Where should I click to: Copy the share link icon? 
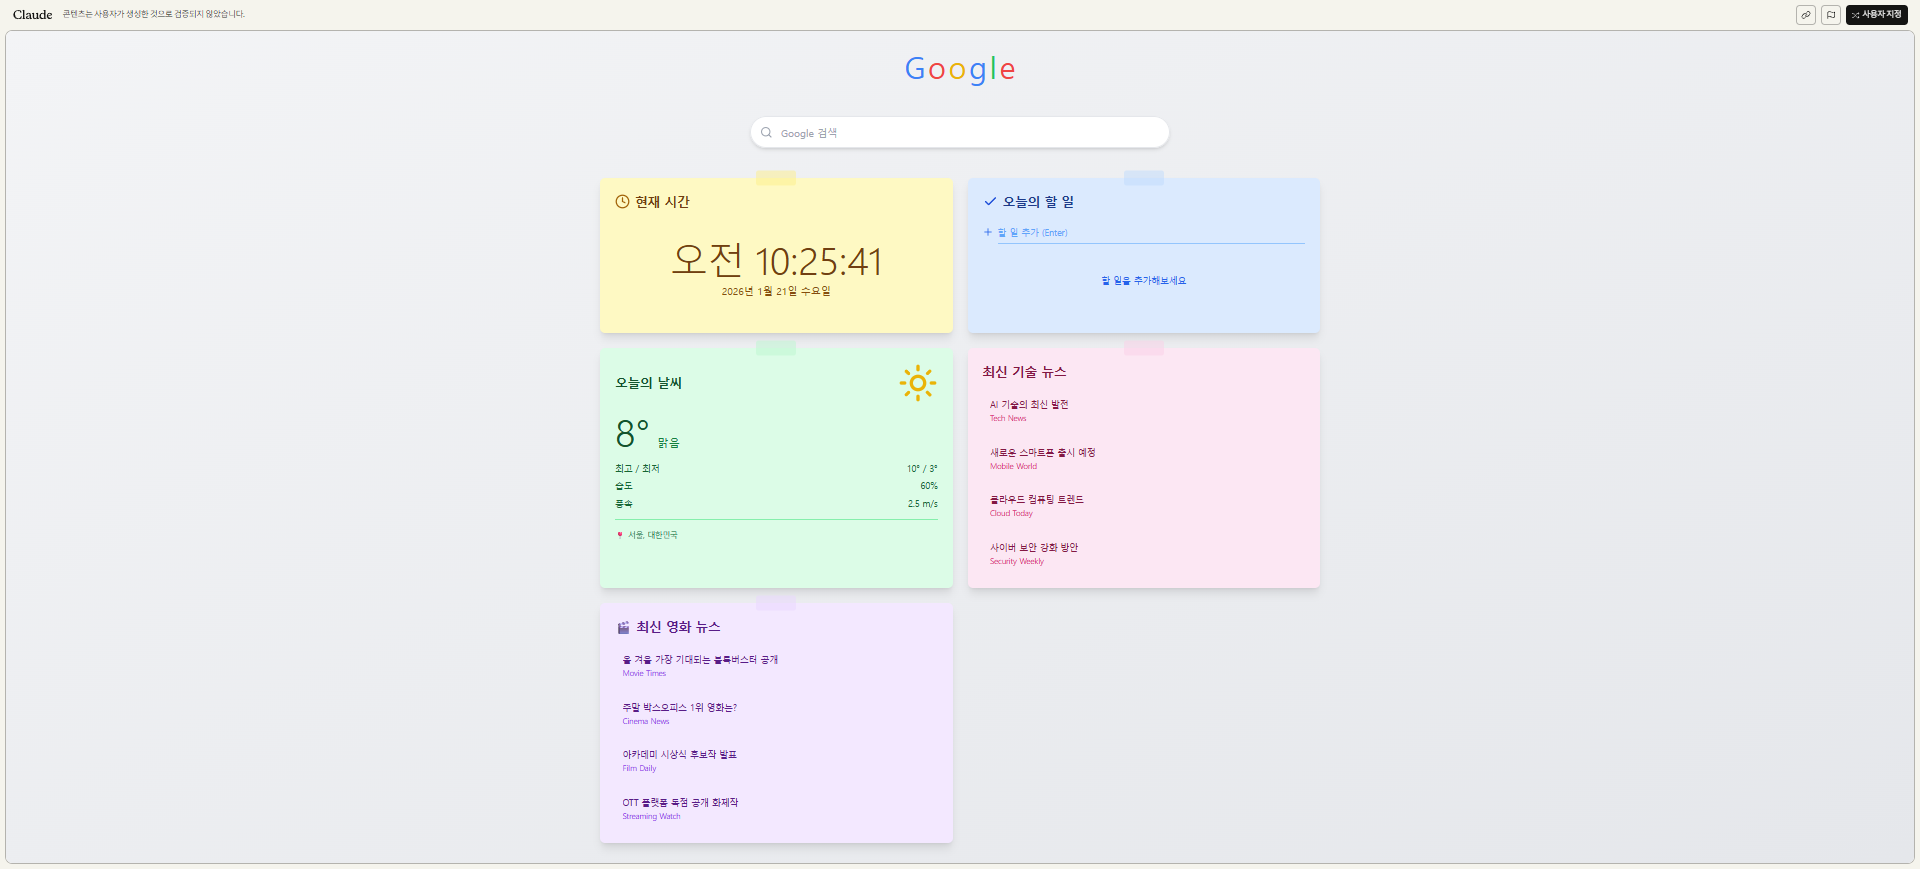1805,15
